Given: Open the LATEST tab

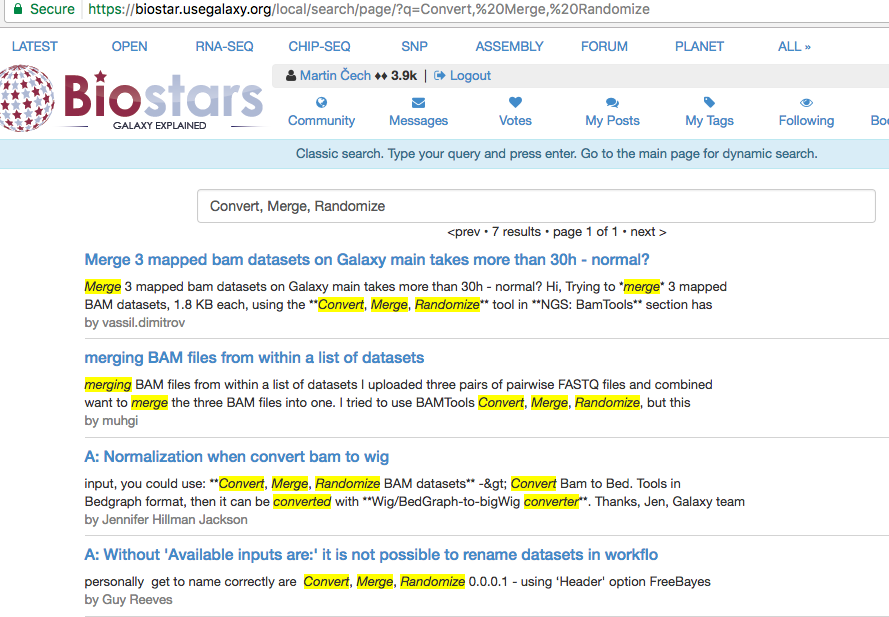Looking at the screenshot, I should 35,47.
